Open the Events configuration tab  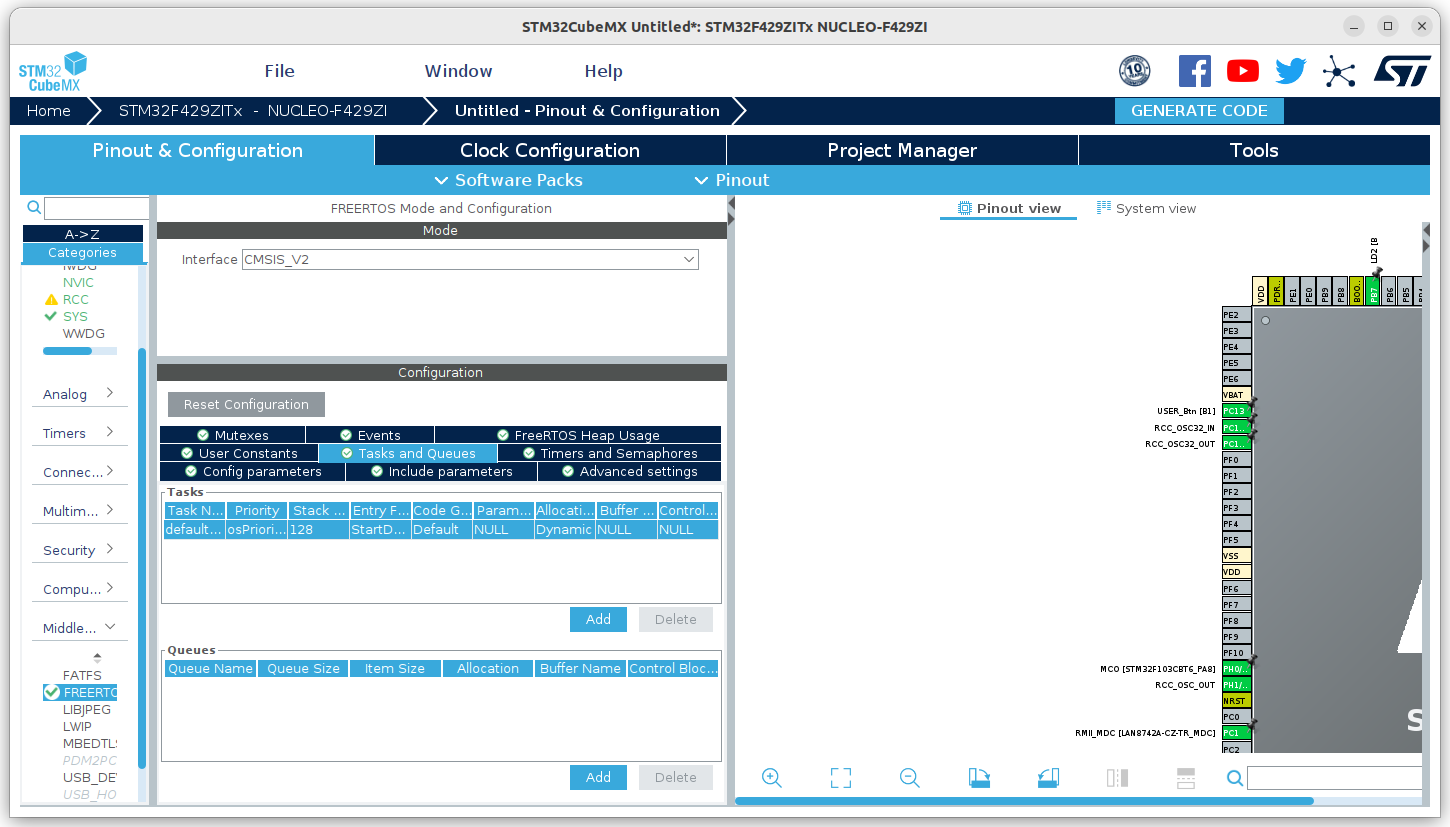coord(370,435)
